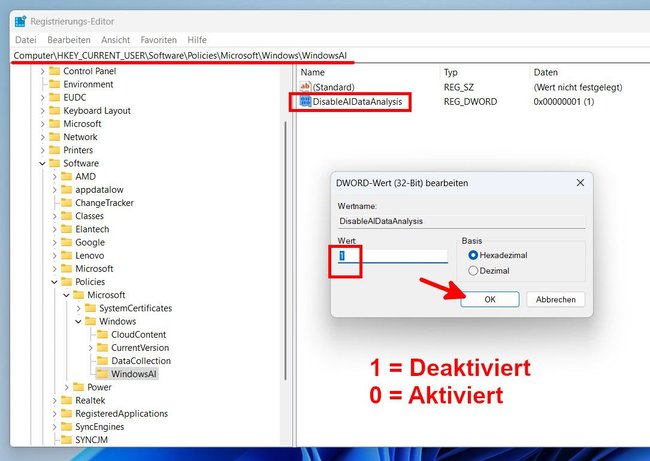The height and width of the screenshot is (461, 650).
Task: Open the Ansicht menu
Action: (115, 40)
